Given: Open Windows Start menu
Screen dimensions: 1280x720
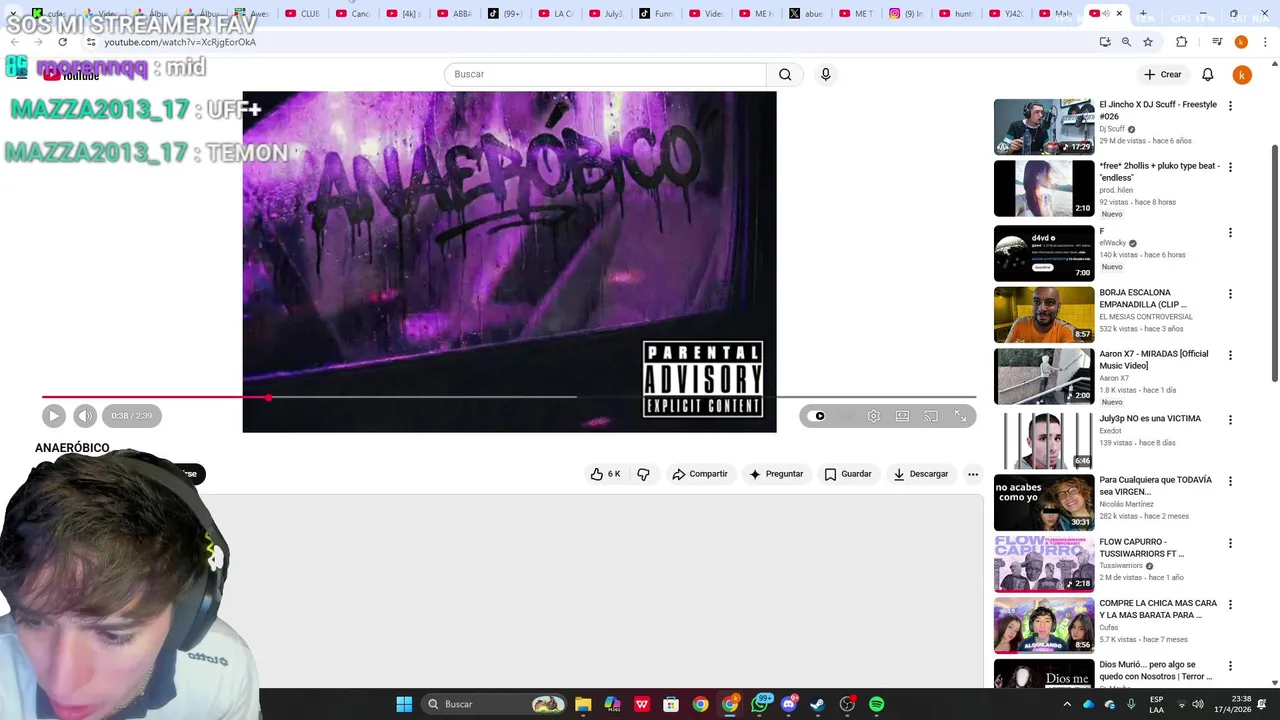Looking at the screenshot, I should click(404, 704).
